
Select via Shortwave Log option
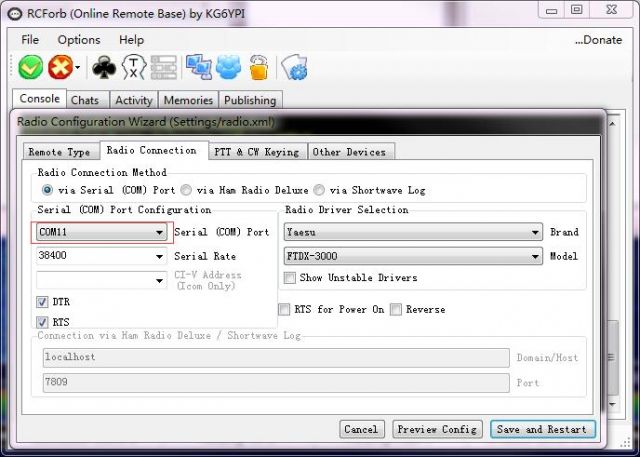point(319,190)
